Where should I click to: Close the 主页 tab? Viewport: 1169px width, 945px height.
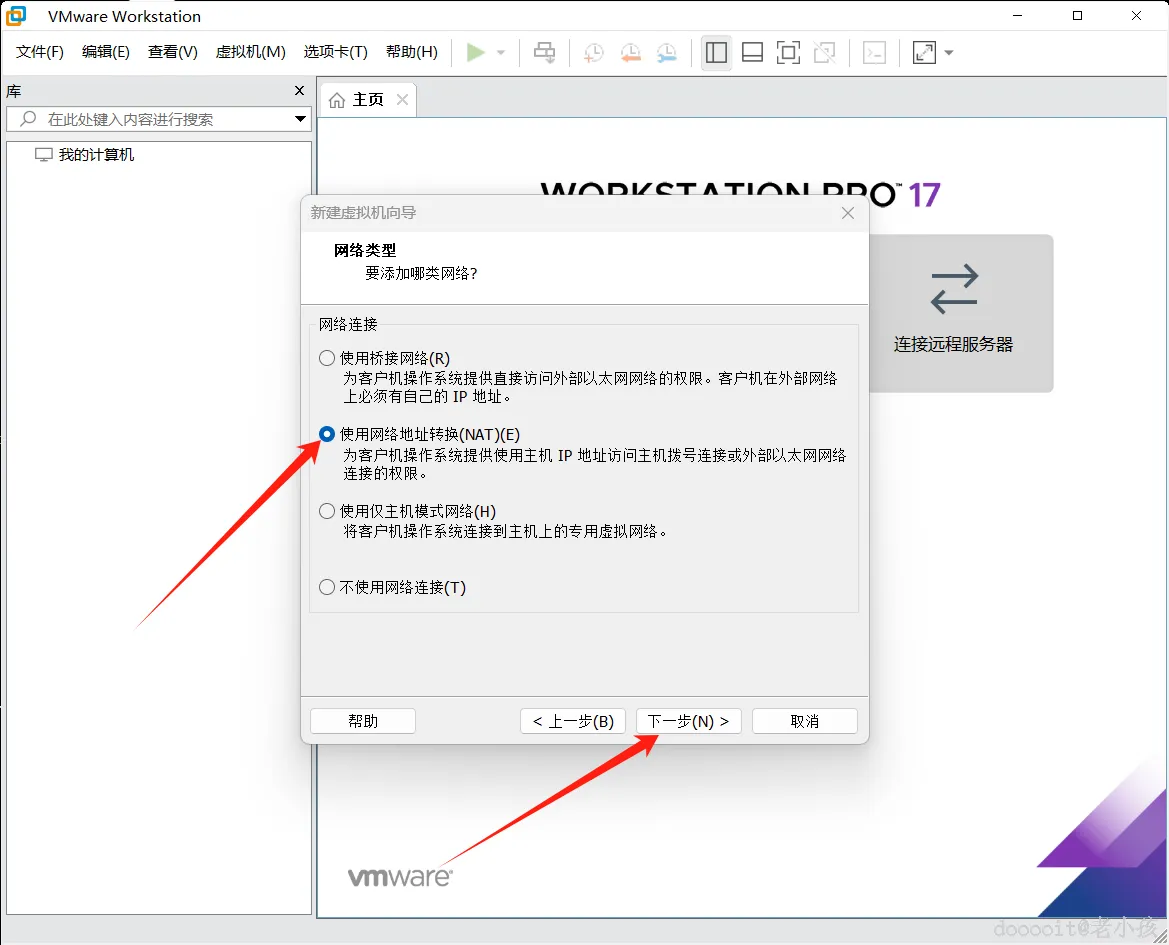(x=403, y=100)
